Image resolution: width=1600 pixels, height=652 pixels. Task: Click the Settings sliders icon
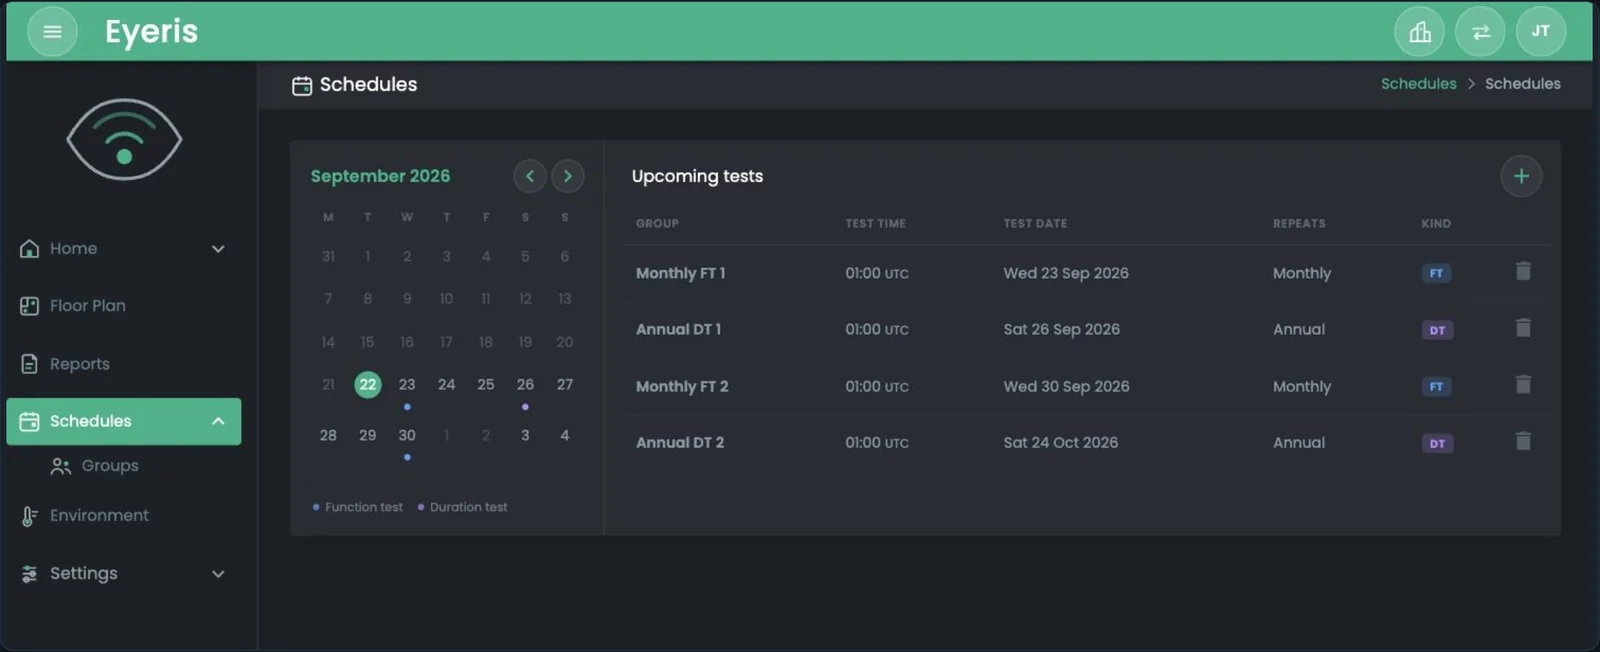(30, 574)
